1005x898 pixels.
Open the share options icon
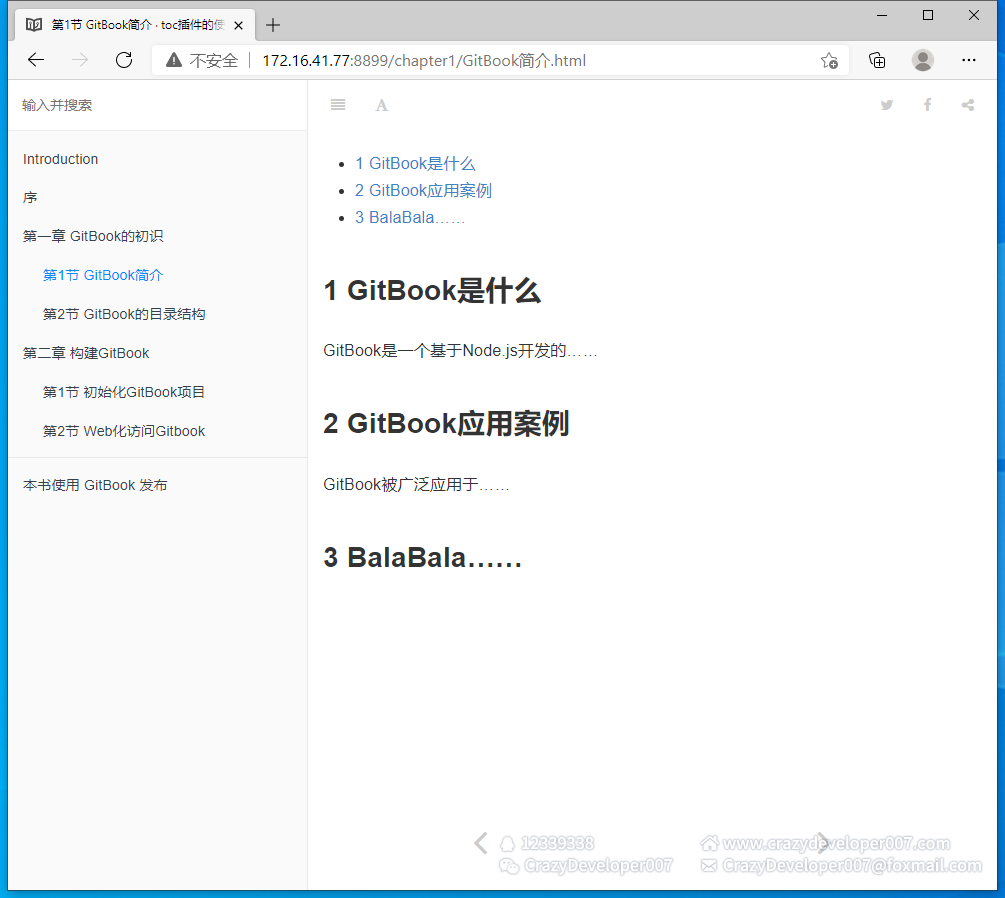[968, 104]
